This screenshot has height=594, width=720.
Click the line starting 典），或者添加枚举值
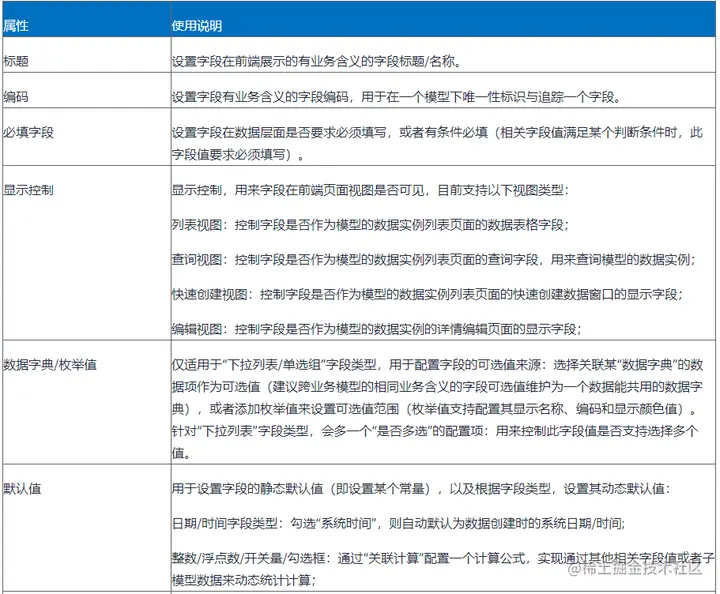point(434,409)
